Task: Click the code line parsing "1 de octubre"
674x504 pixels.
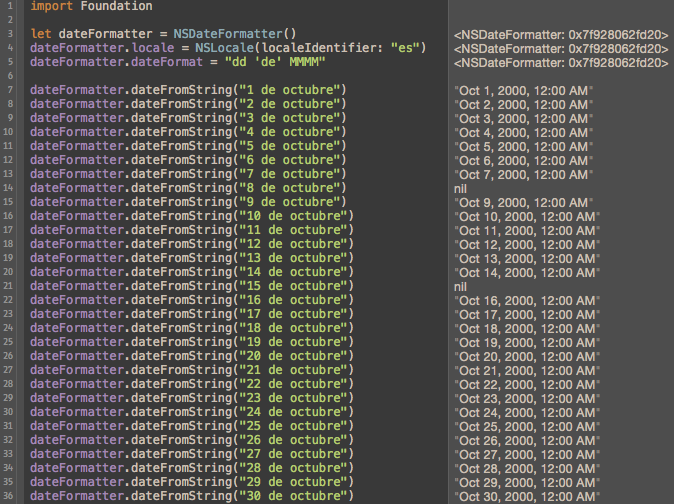Action: click(188, 90)
